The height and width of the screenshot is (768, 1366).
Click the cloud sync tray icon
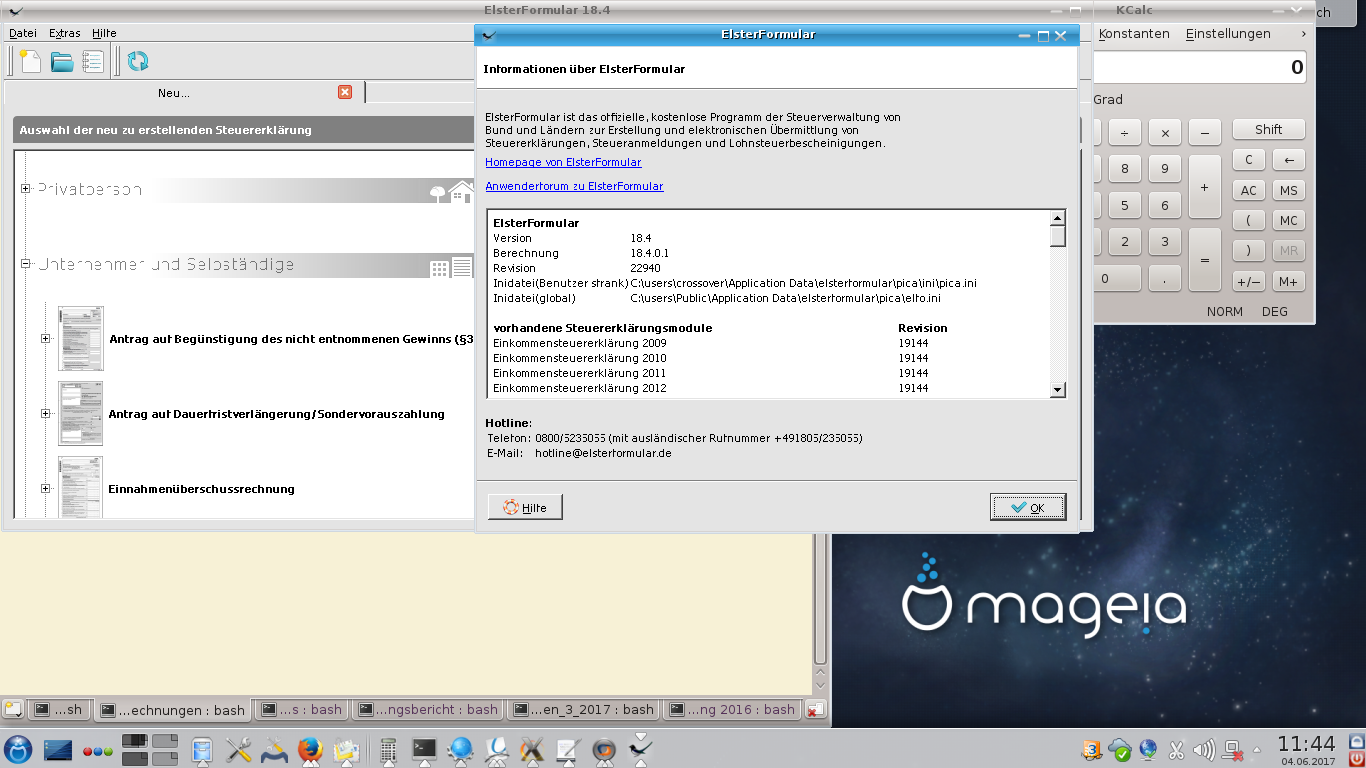pos(1120,749)
